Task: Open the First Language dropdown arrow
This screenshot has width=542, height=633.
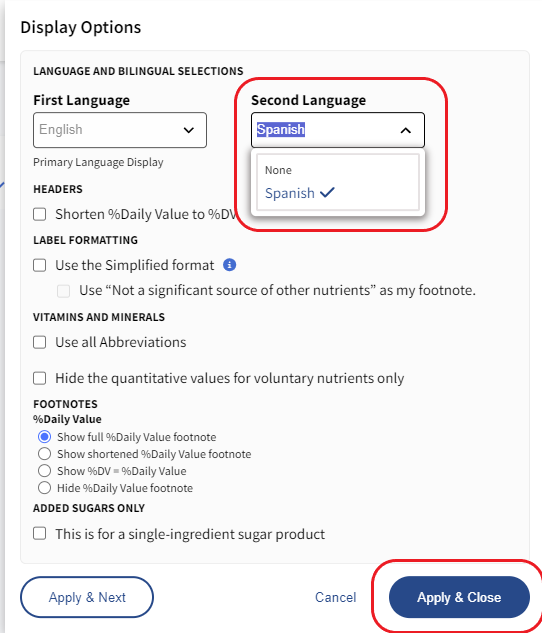Action: pyautogui.click(x=188, y=130)
